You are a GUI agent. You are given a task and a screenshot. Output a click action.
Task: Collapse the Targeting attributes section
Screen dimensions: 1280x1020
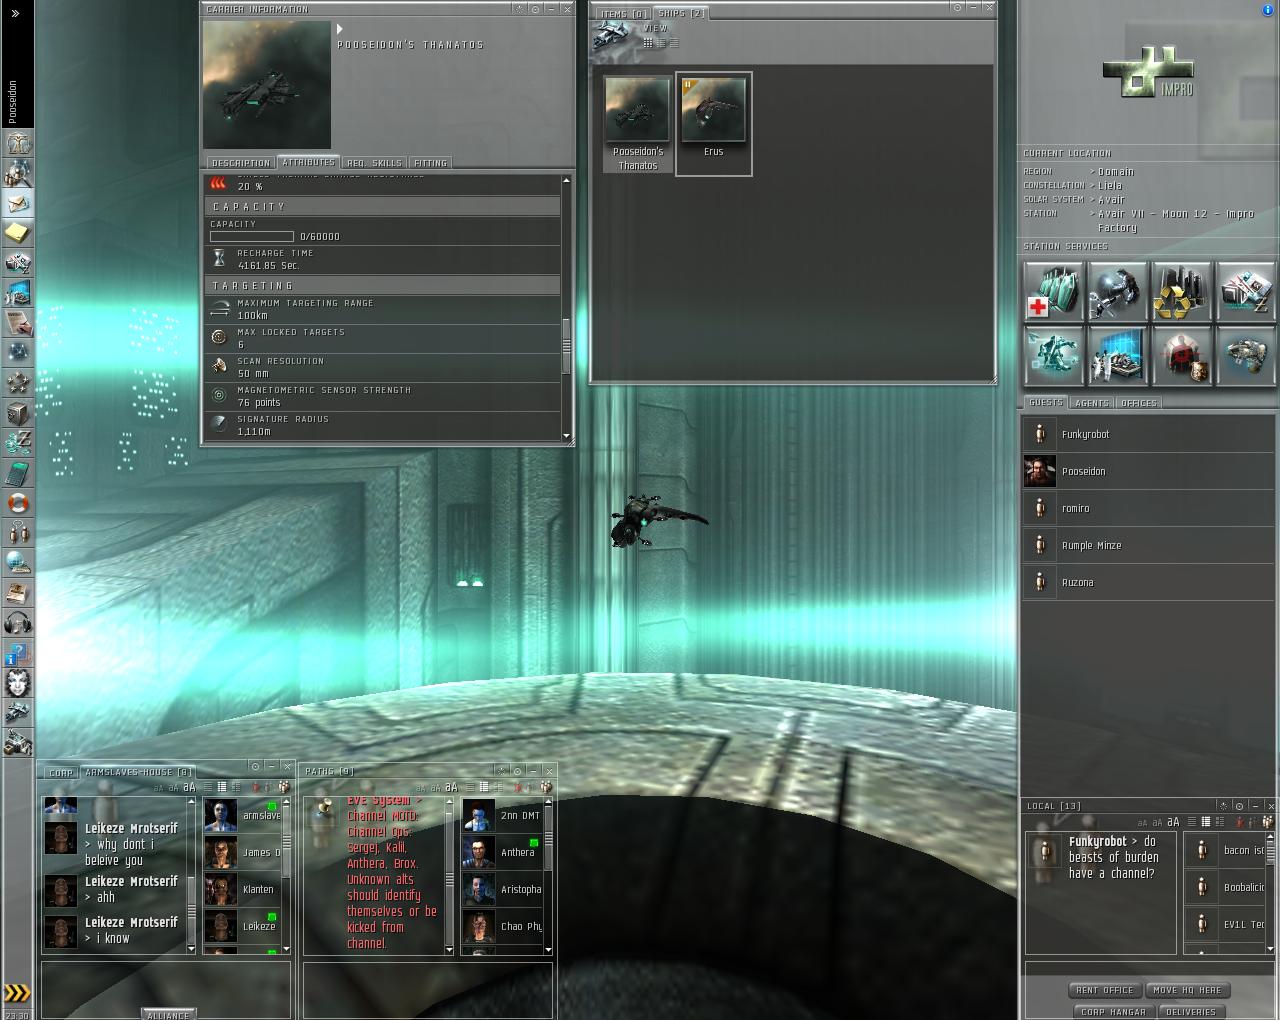pos(382,286)
